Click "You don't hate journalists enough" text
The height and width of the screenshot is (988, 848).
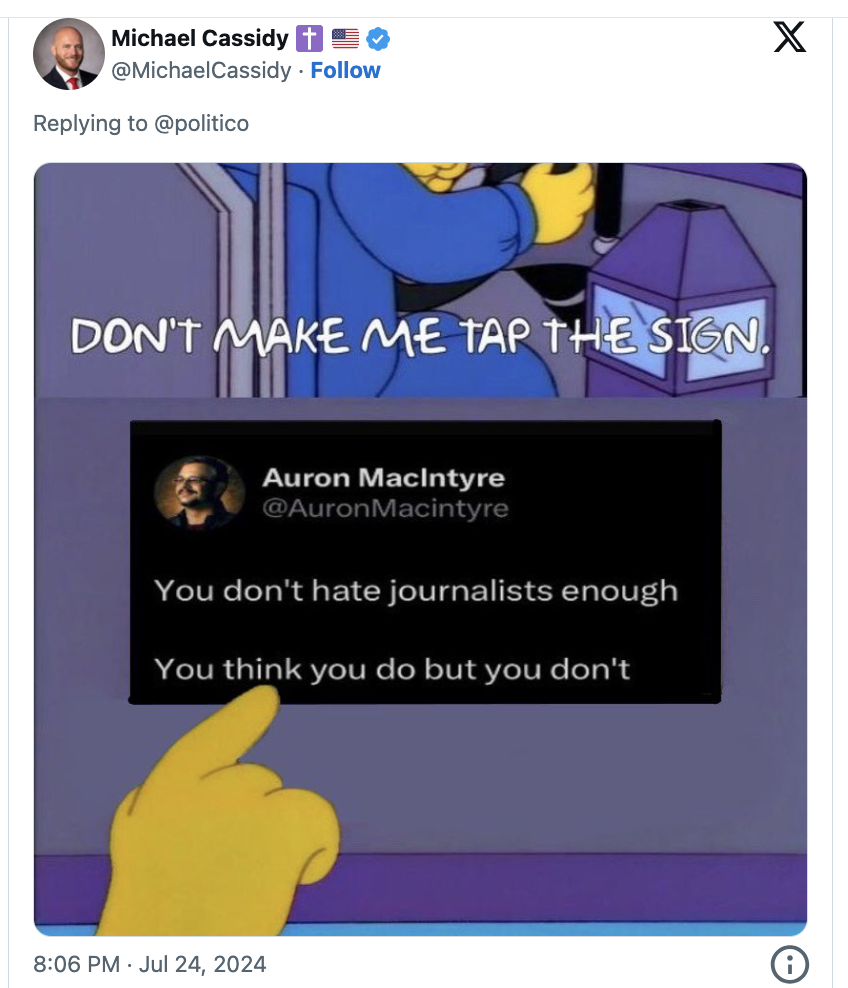coord(416,592)
